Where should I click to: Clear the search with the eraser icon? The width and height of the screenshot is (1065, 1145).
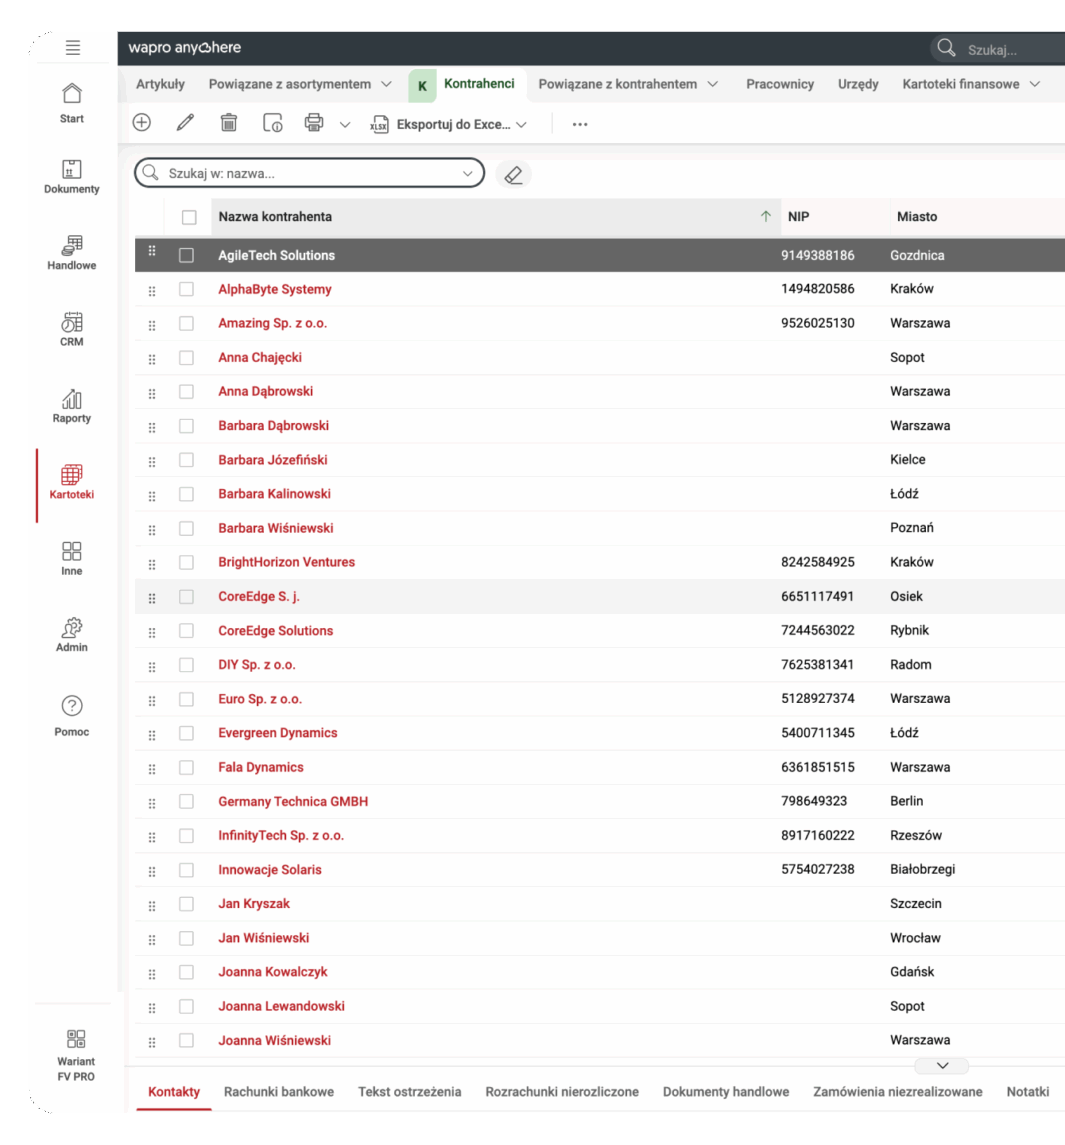click(x=514, y=174)
